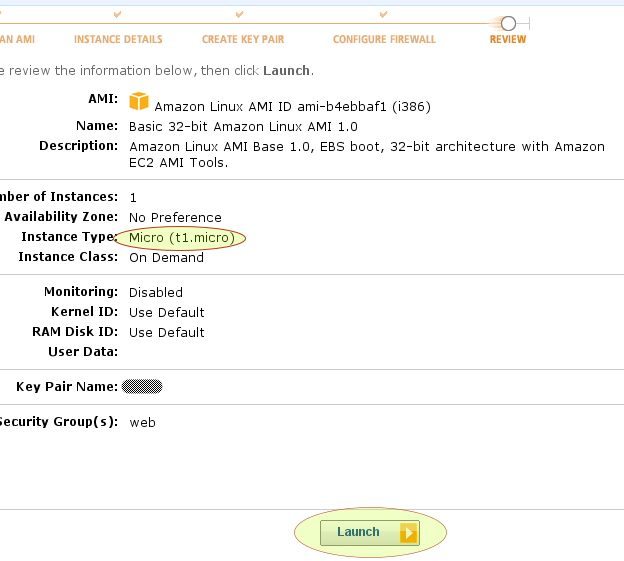
Task: Click the 'Description:' label
Action: (78, 146)
